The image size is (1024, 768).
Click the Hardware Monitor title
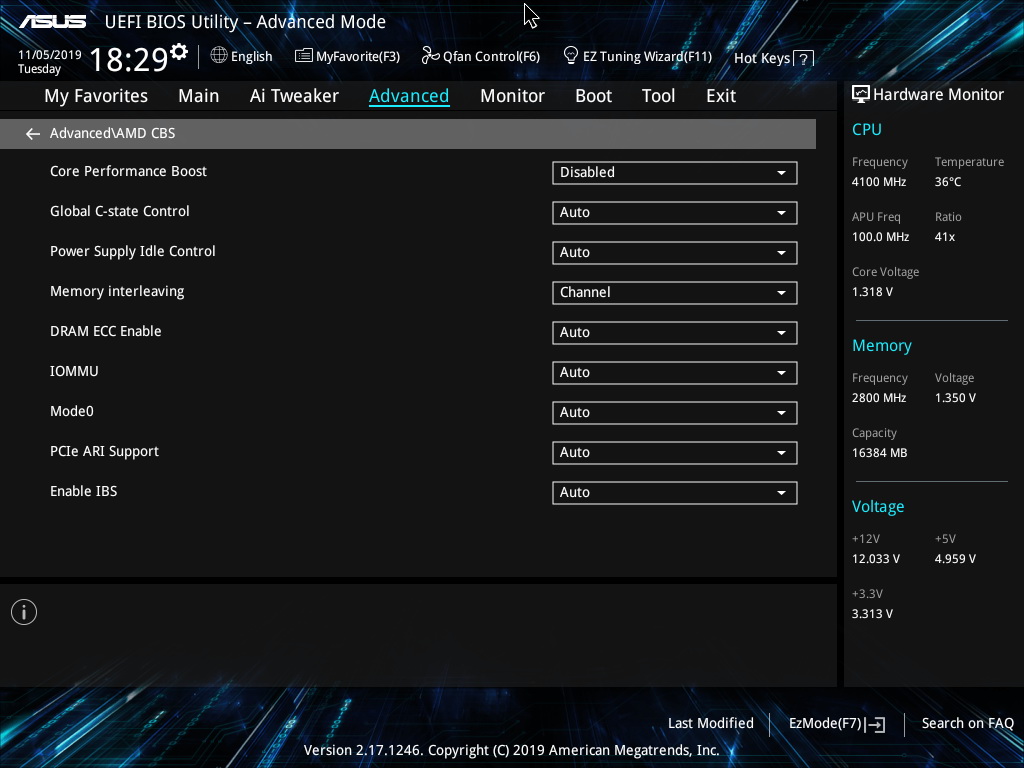[x=938, y=95]
